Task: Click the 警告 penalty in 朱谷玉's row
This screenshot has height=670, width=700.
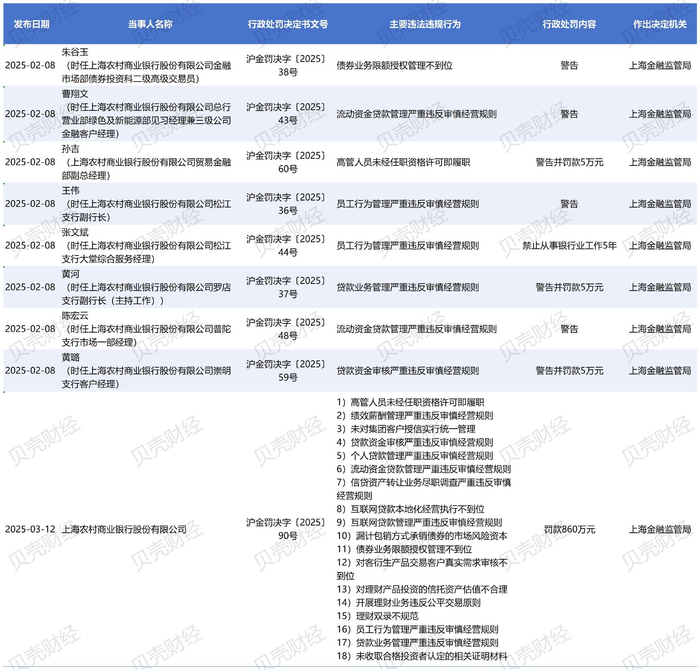Action: (569, 66)
